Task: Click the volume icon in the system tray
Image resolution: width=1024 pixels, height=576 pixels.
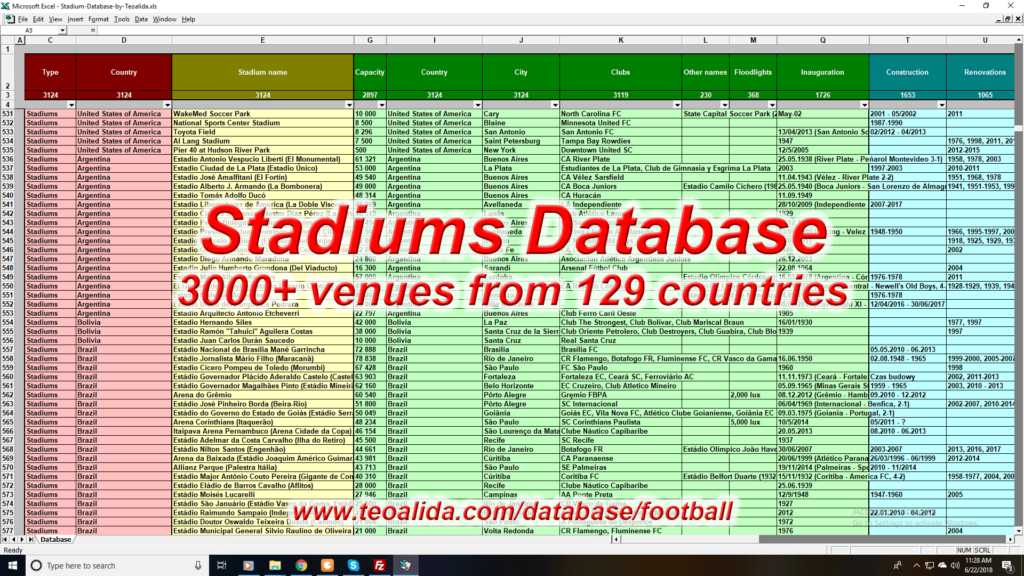Action: click(955, 565)
